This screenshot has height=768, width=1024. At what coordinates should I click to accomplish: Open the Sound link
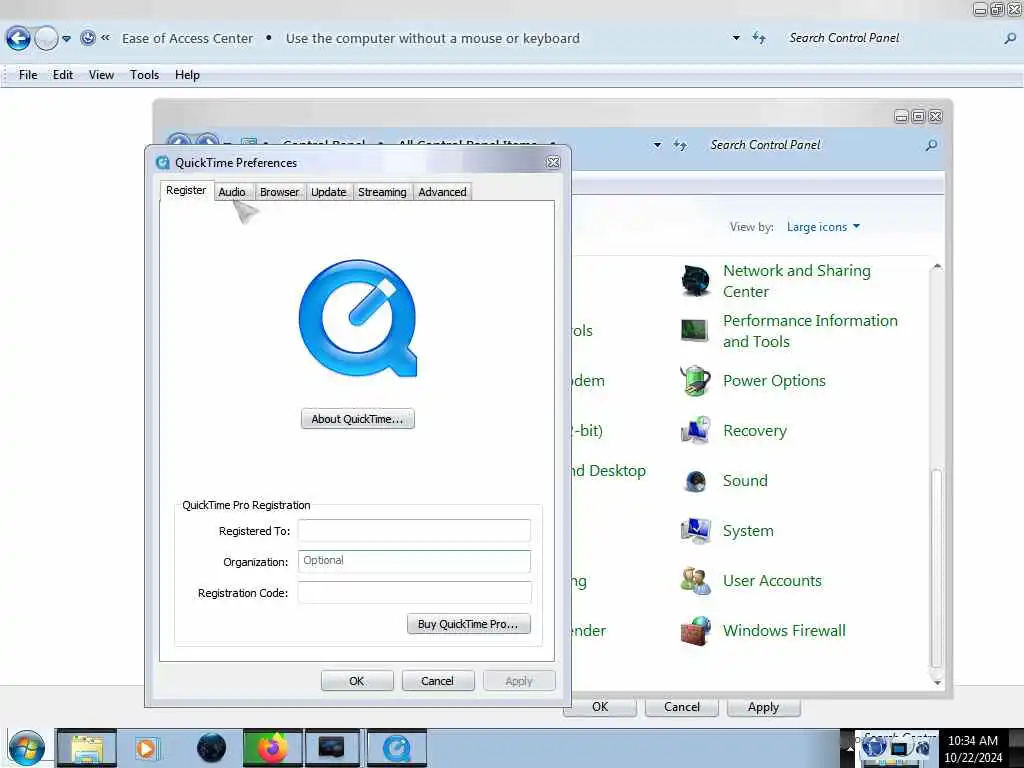tap(745, 481)
